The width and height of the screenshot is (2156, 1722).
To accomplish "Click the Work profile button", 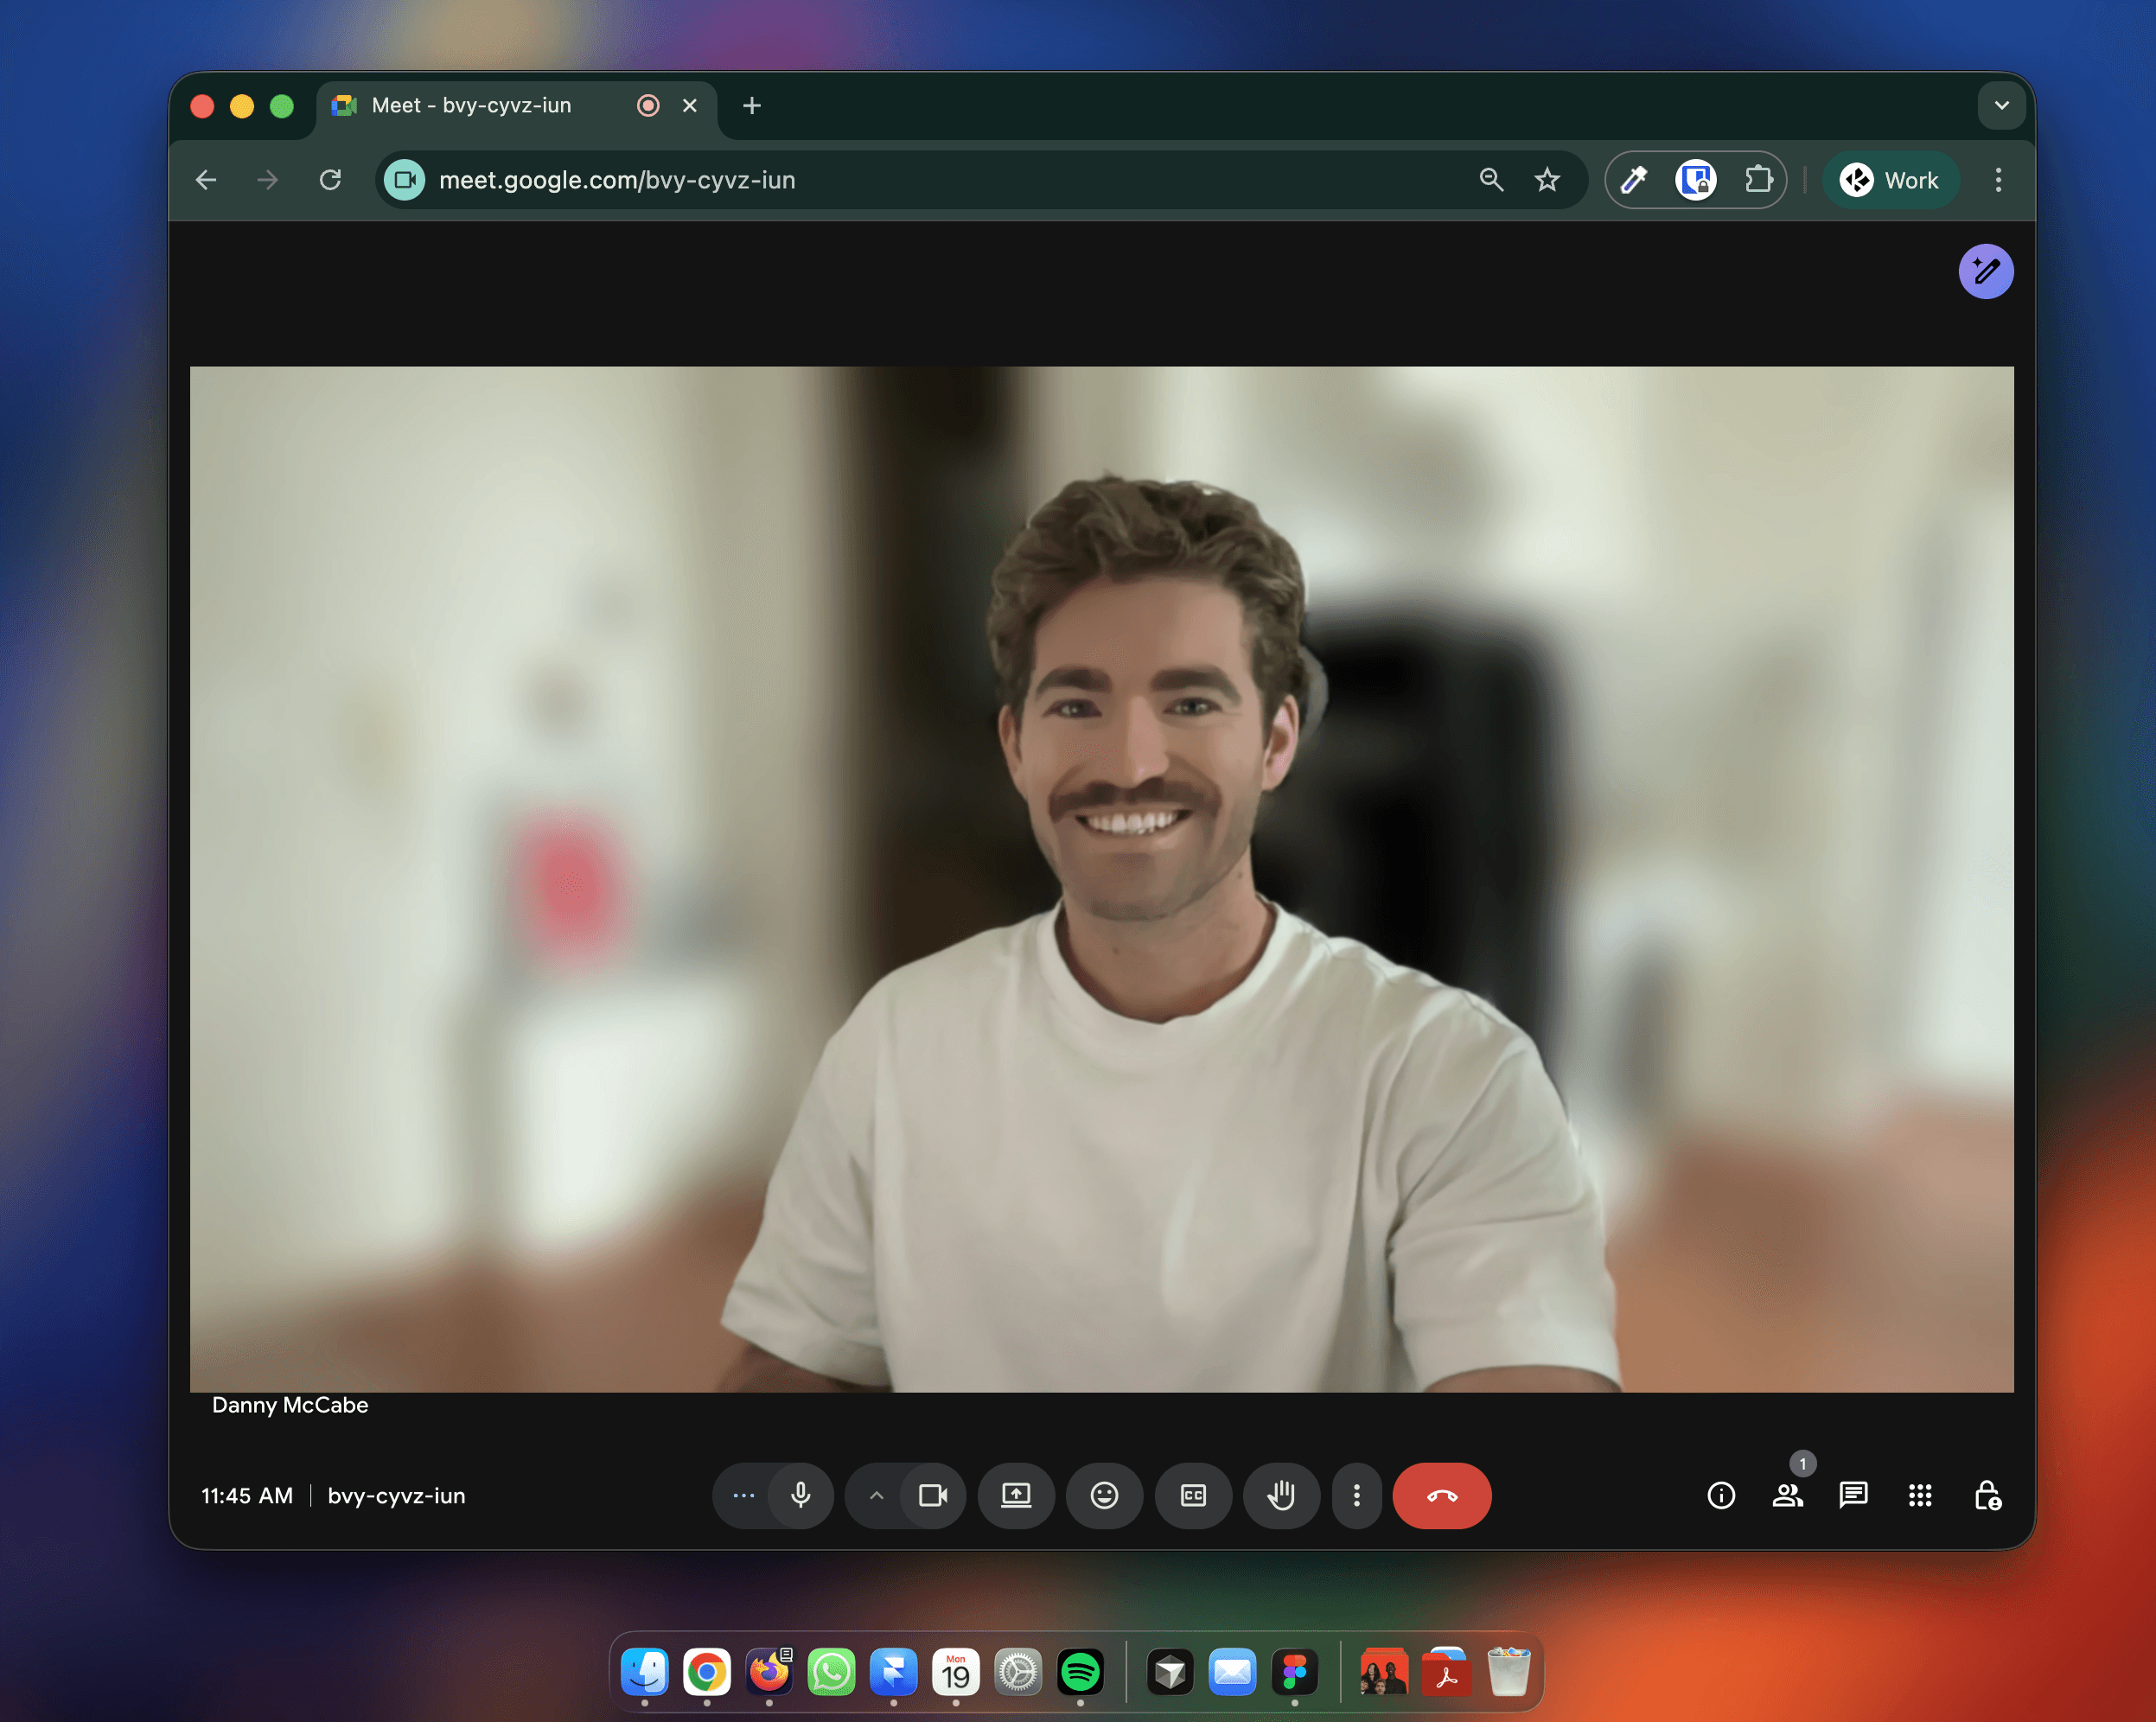I will 1889,180.
